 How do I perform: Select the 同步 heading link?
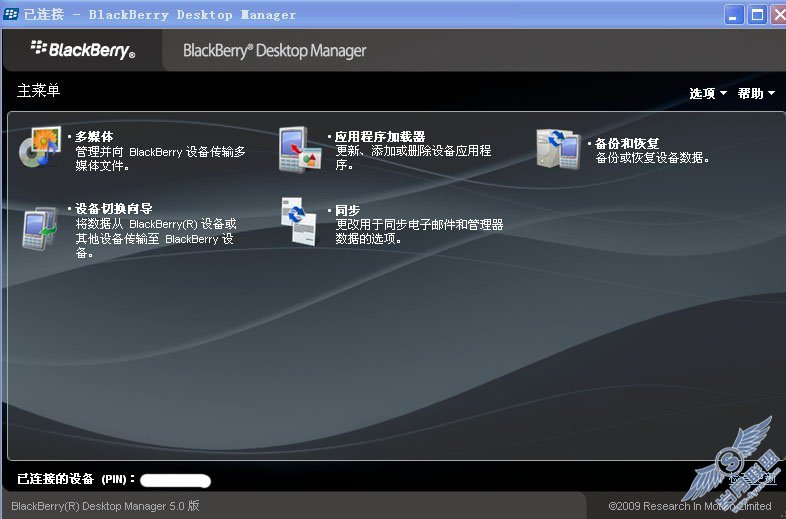tap(347, 210)
